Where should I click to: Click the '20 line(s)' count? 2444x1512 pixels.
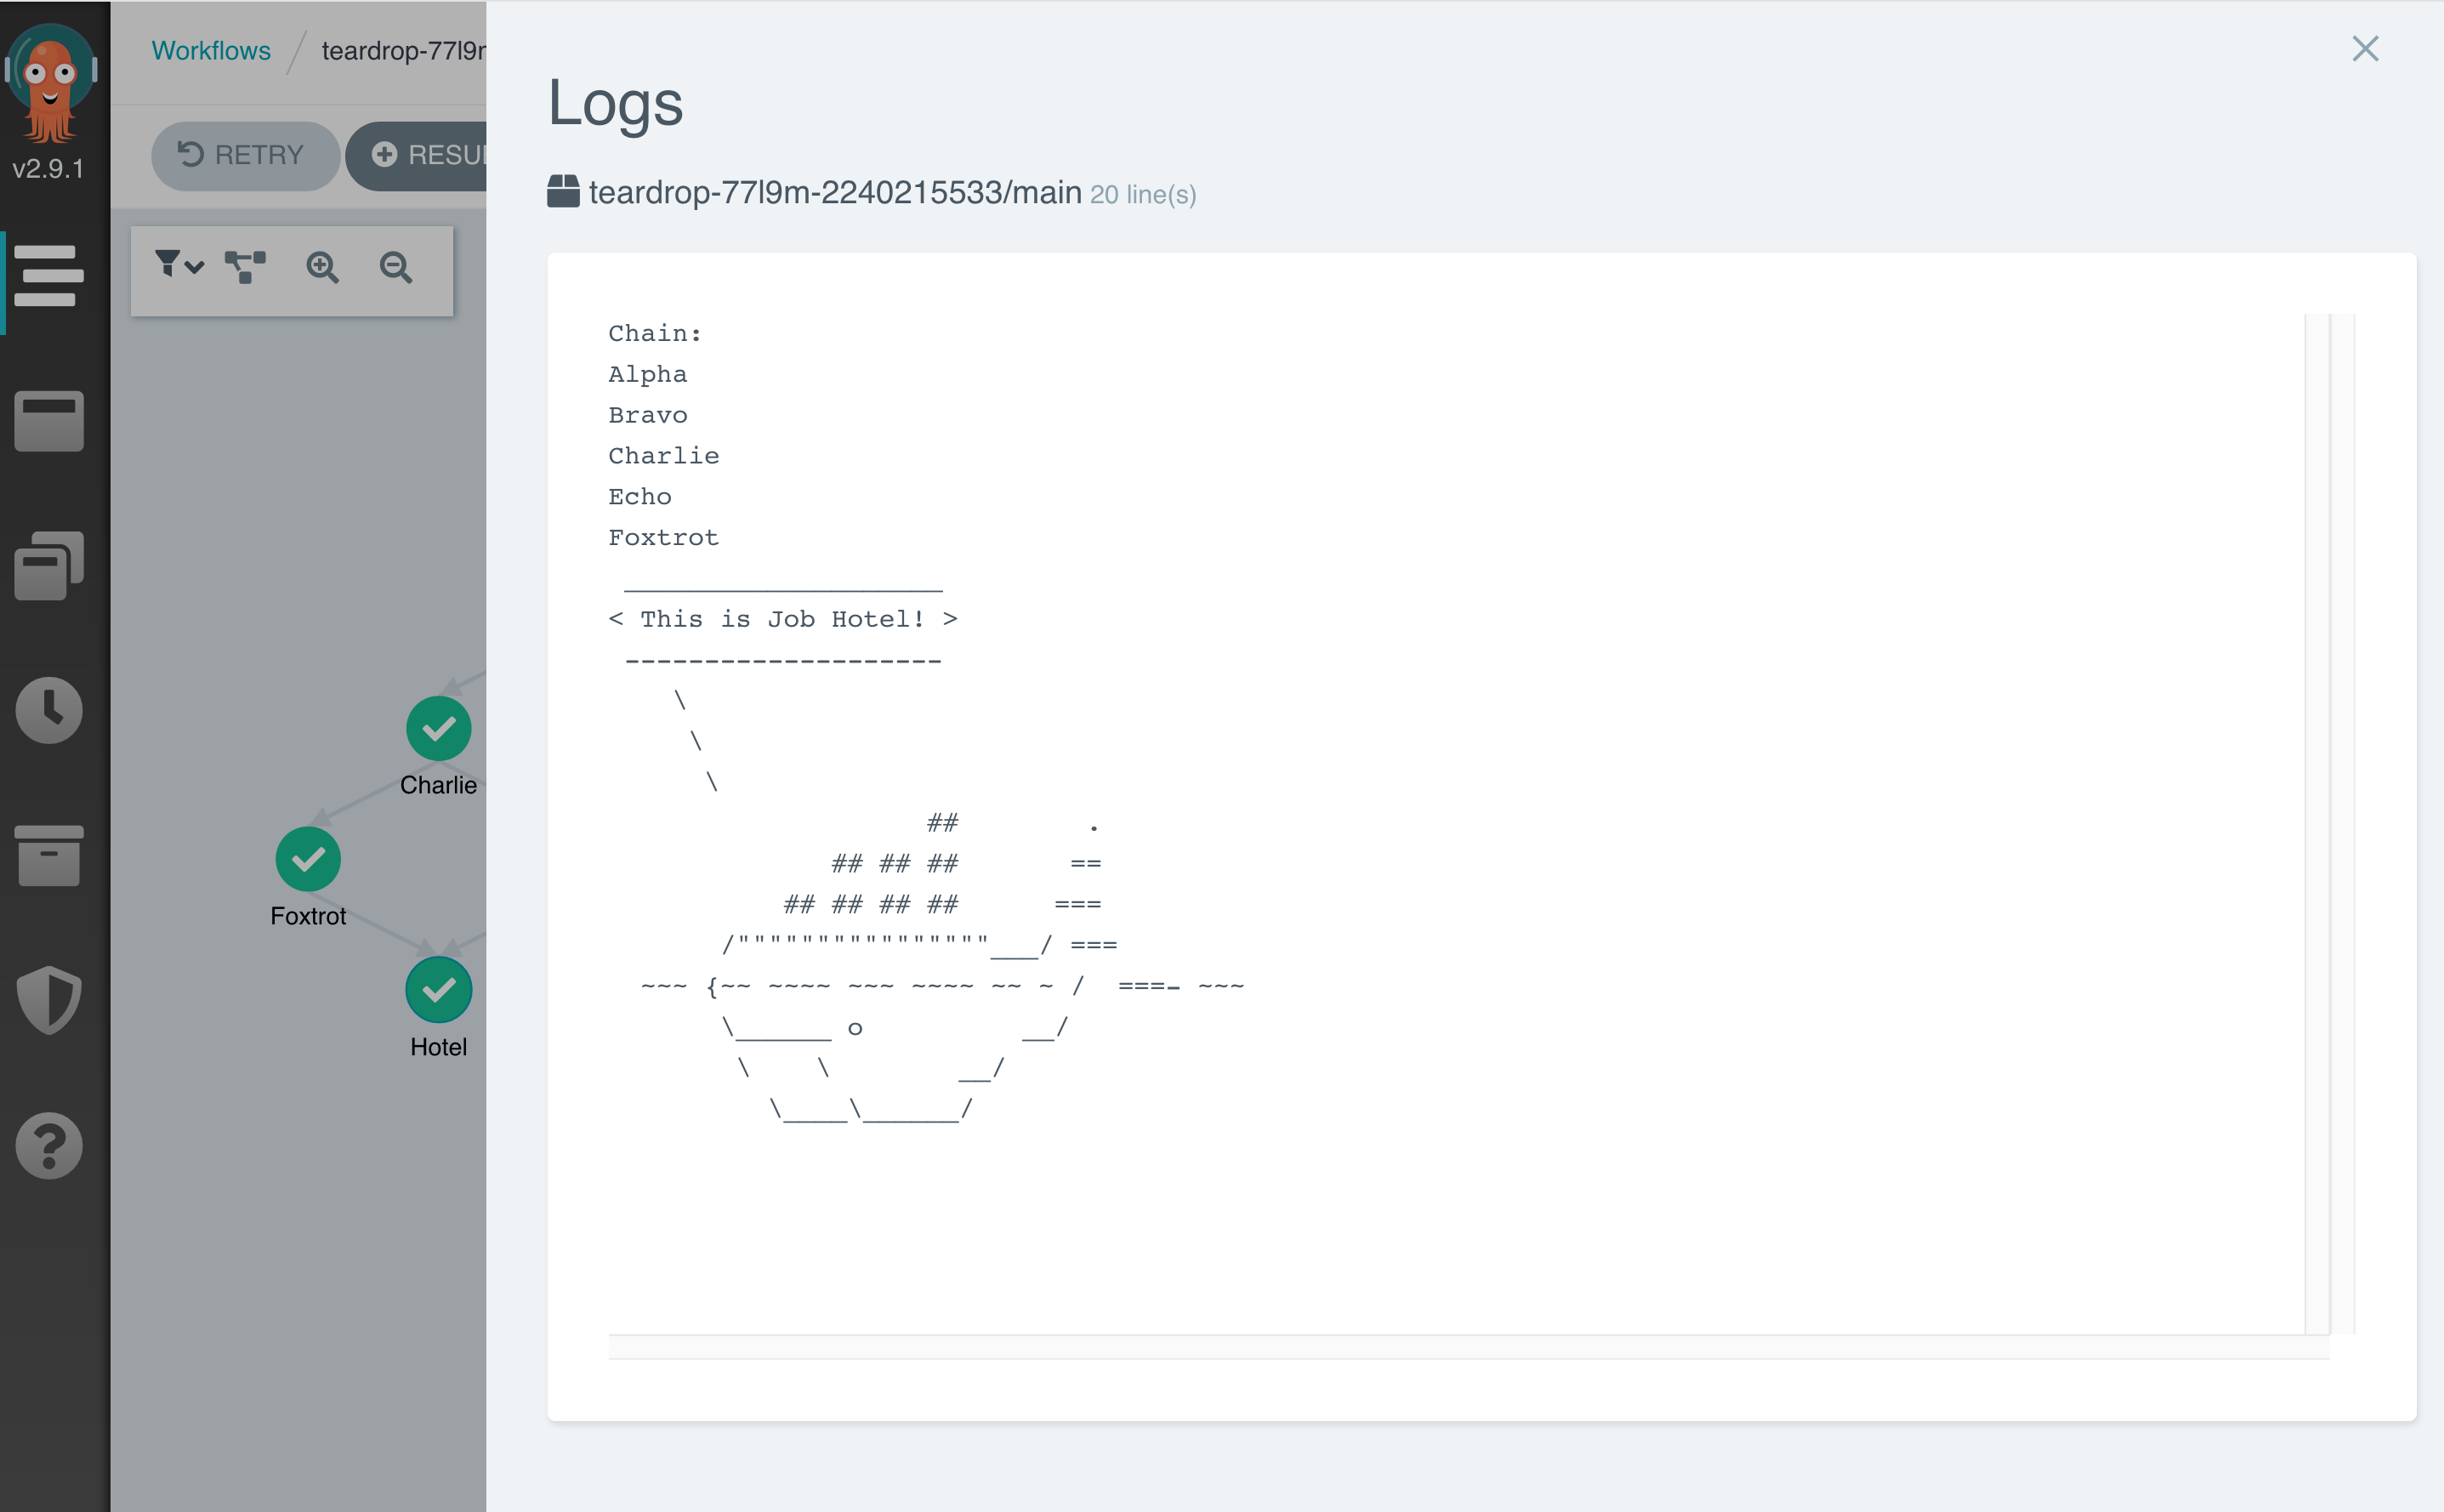pos(1143,194)
